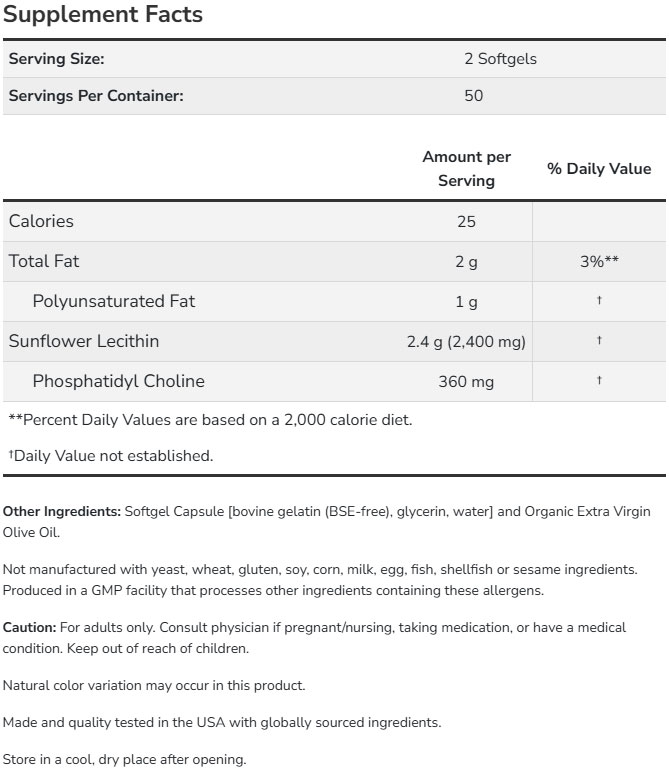Select the Sunflower Lecithin row label
The width and height of the screenshot is (669, 773).
(84, 341)
